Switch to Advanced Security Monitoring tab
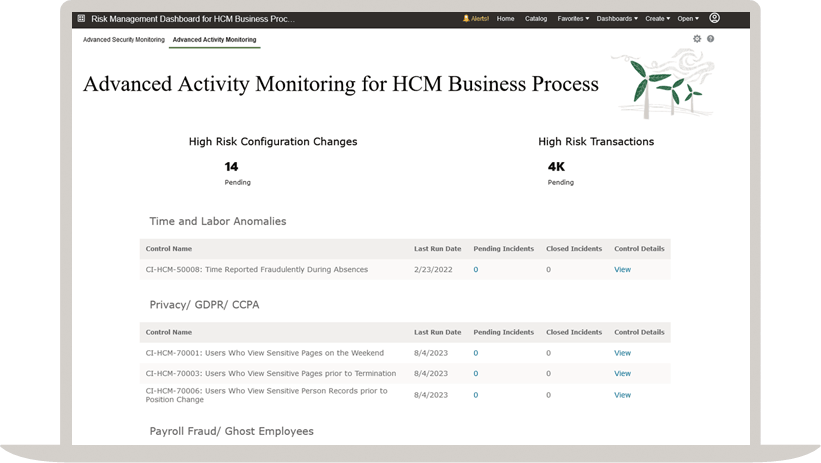This screenshot has width=821, height=463. tap(124, 40)
